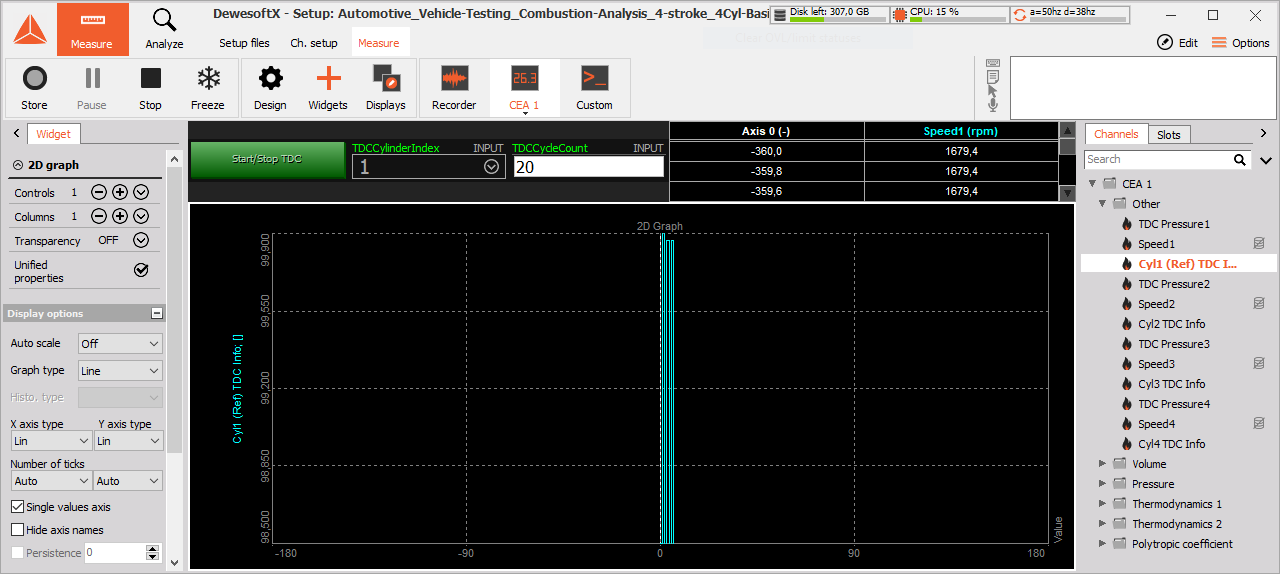Click the Store record icon
The height and width of the screenshot is (574, 1280).
34,79
